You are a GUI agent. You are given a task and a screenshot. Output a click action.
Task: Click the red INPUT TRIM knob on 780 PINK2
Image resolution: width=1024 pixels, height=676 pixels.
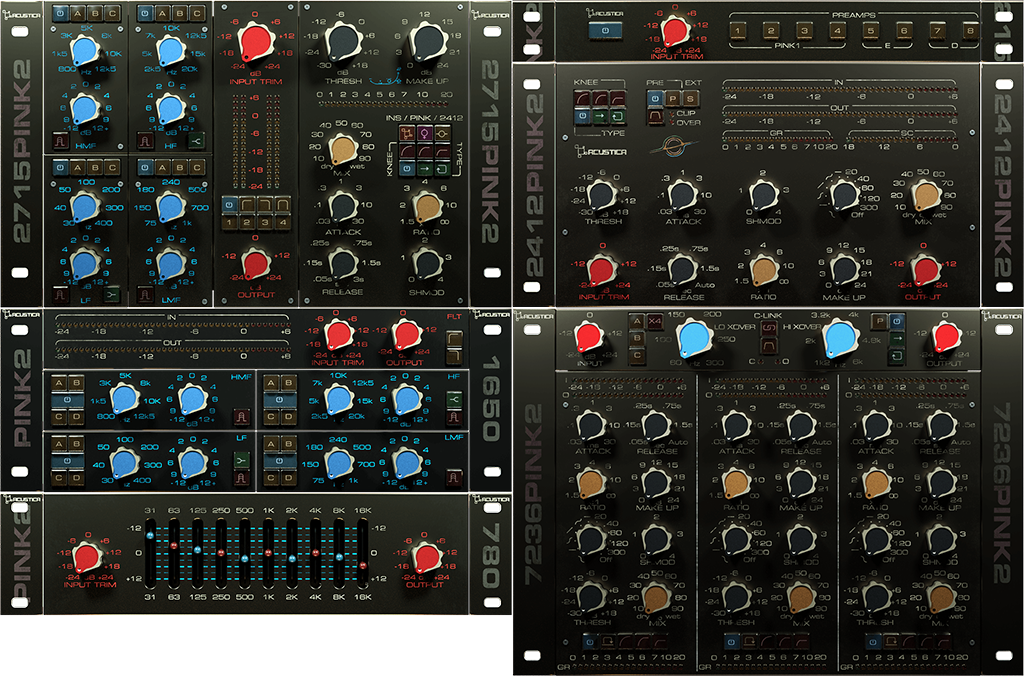(x=89, y=557)
